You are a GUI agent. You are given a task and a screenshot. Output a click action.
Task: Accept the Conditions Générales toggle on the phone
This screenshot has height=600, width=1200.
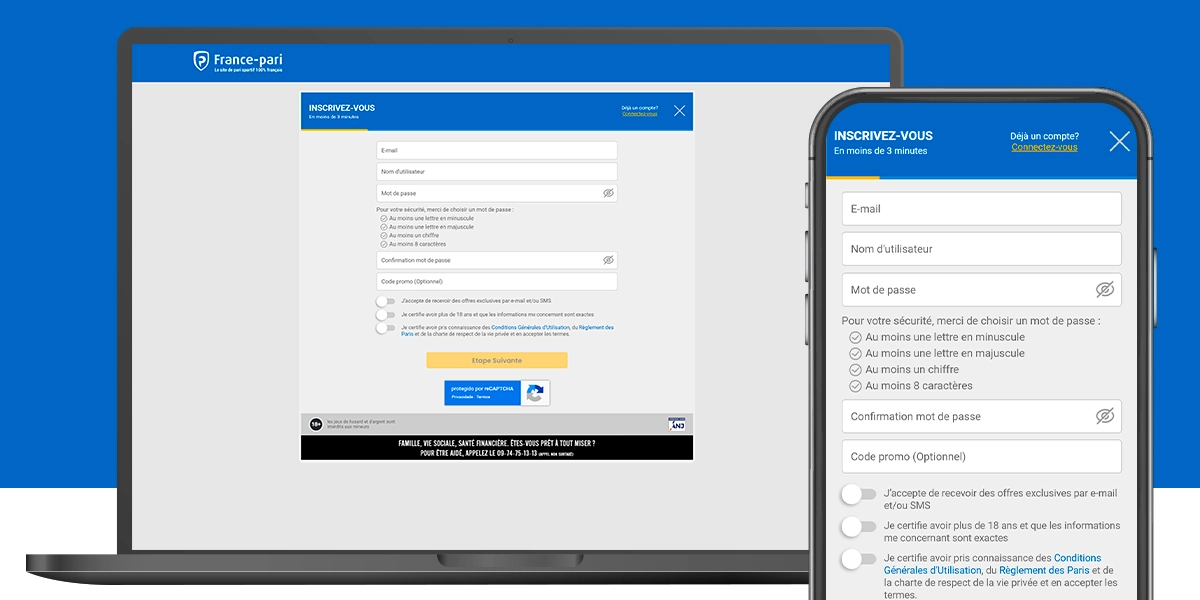pos(858,559)
